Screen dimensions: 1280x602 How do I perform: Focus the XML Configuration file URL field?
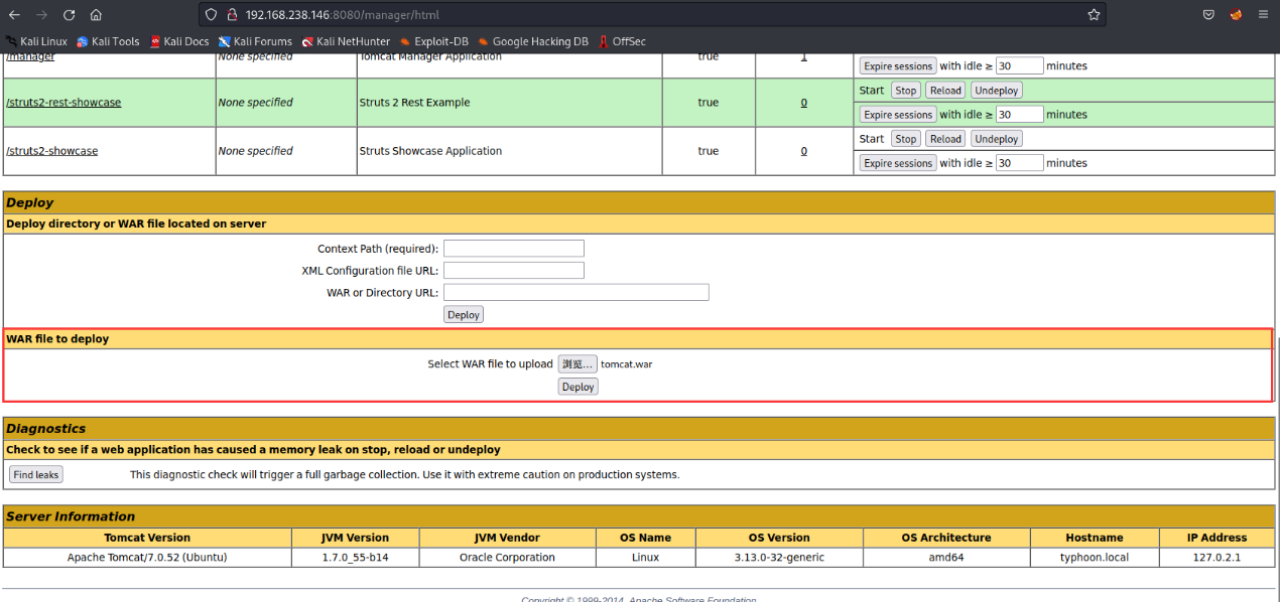[514, 270]
